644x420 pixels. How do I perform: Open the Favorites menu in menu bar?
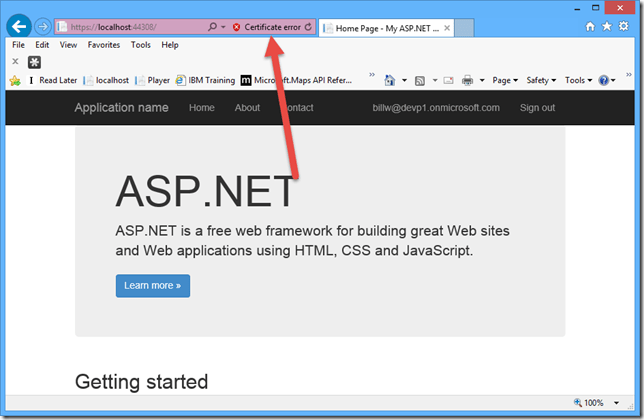(103, 45)
